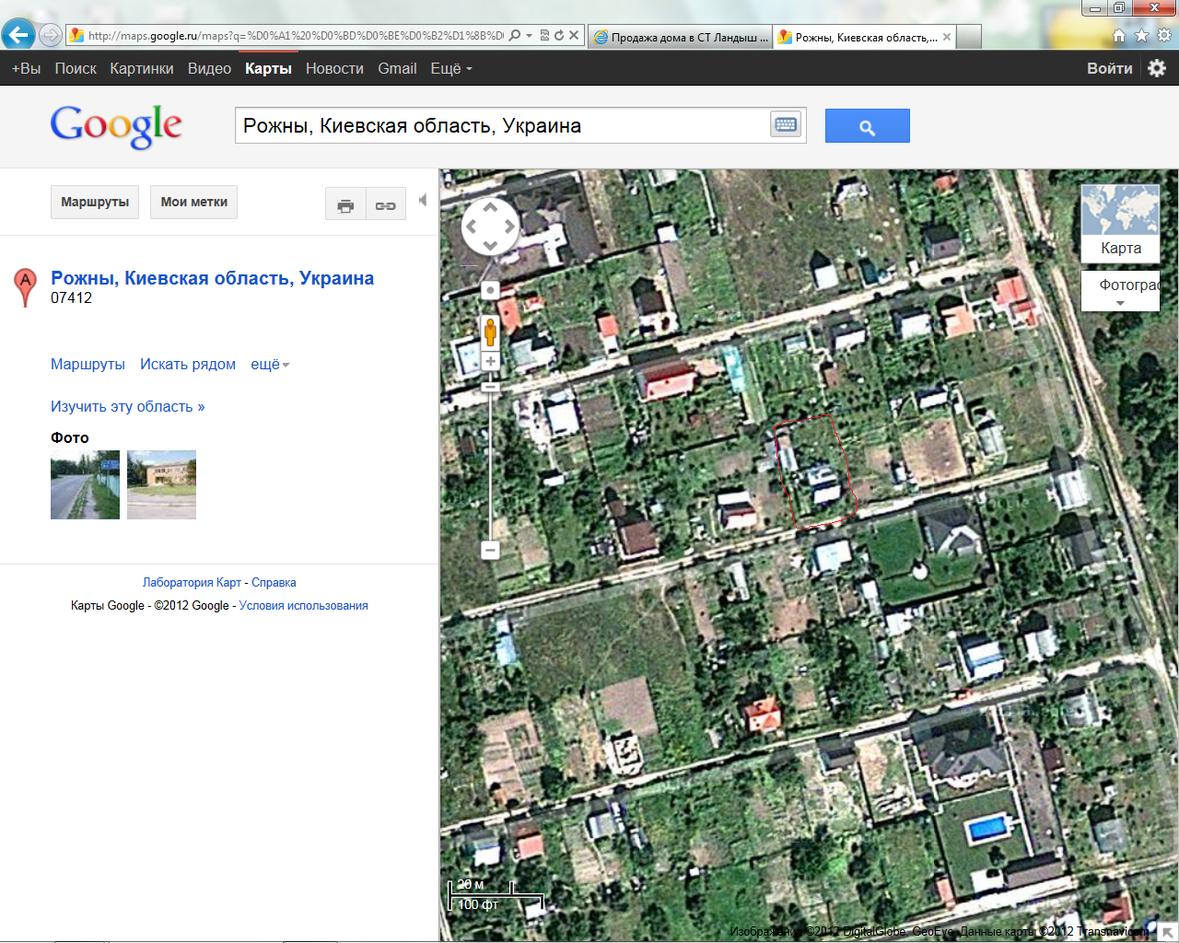Open Поиск in the top bar
This screenshot has width=1179, height=943.
(75, 68)
